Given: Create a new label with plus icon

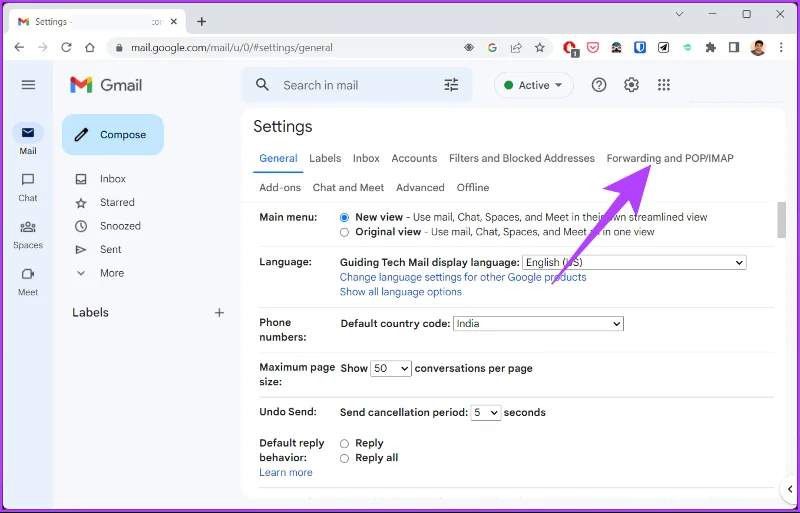Looking at the screenshot, I should [x=219, y=312].
